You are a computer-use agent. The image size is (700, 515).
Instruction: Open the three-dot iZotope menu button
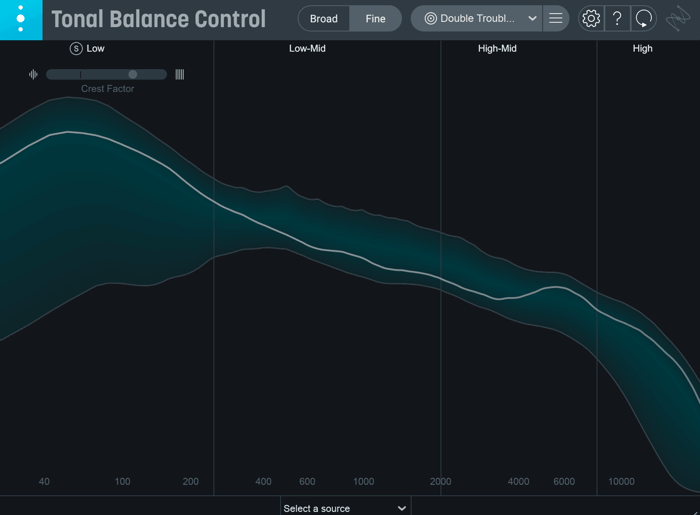(x=21, y=20)
